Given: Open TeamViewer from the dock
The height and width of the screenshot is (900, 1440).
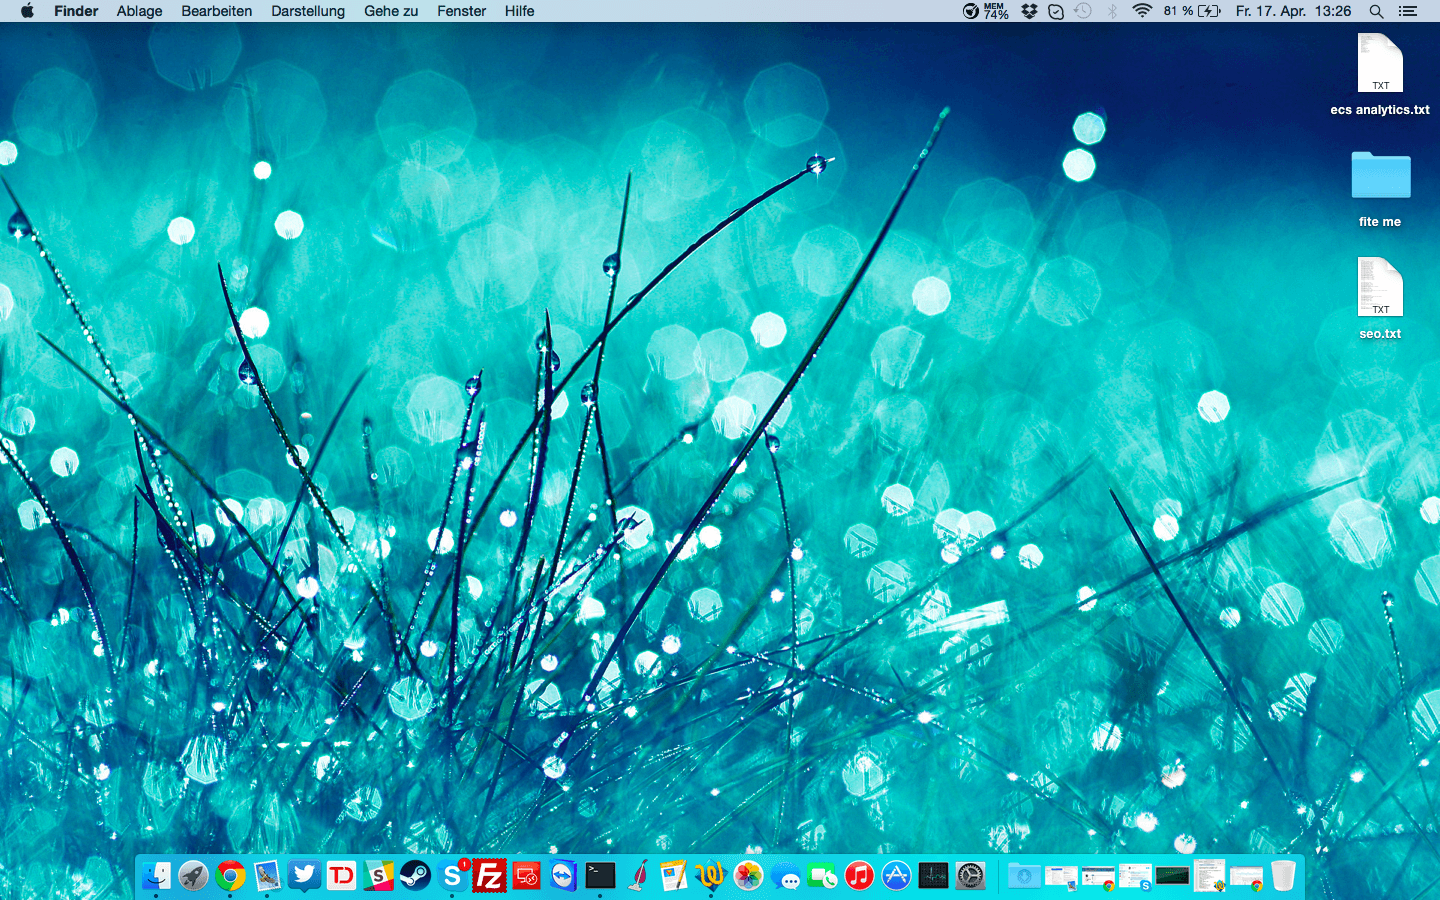Looking at the screenshot, I should (x=563, y=877).
